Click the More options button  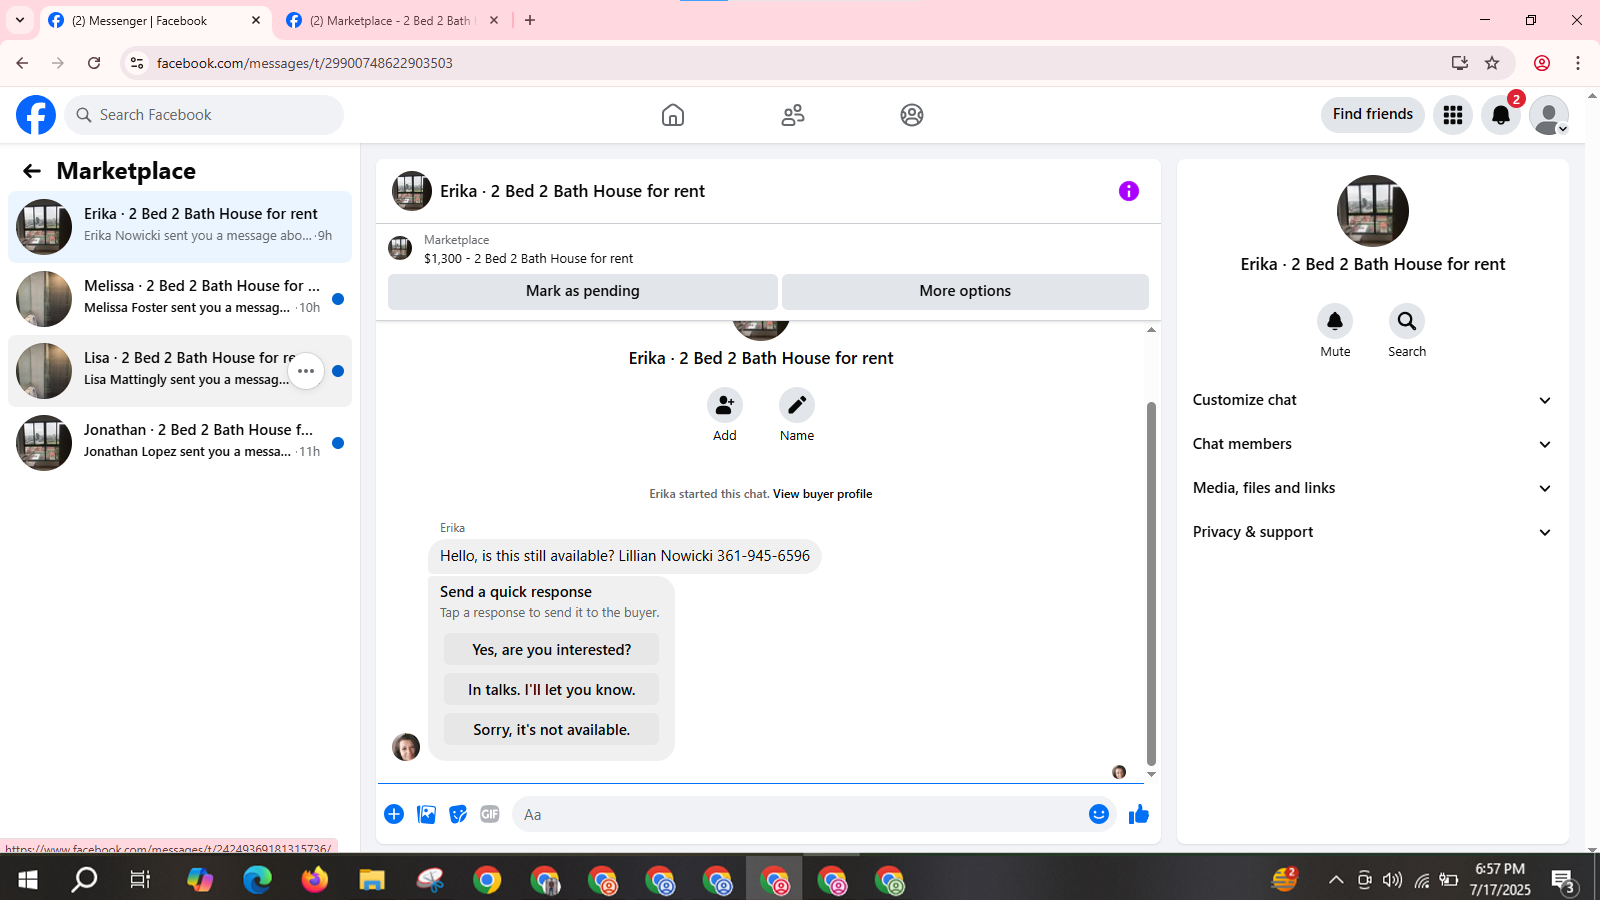point(965,291)
